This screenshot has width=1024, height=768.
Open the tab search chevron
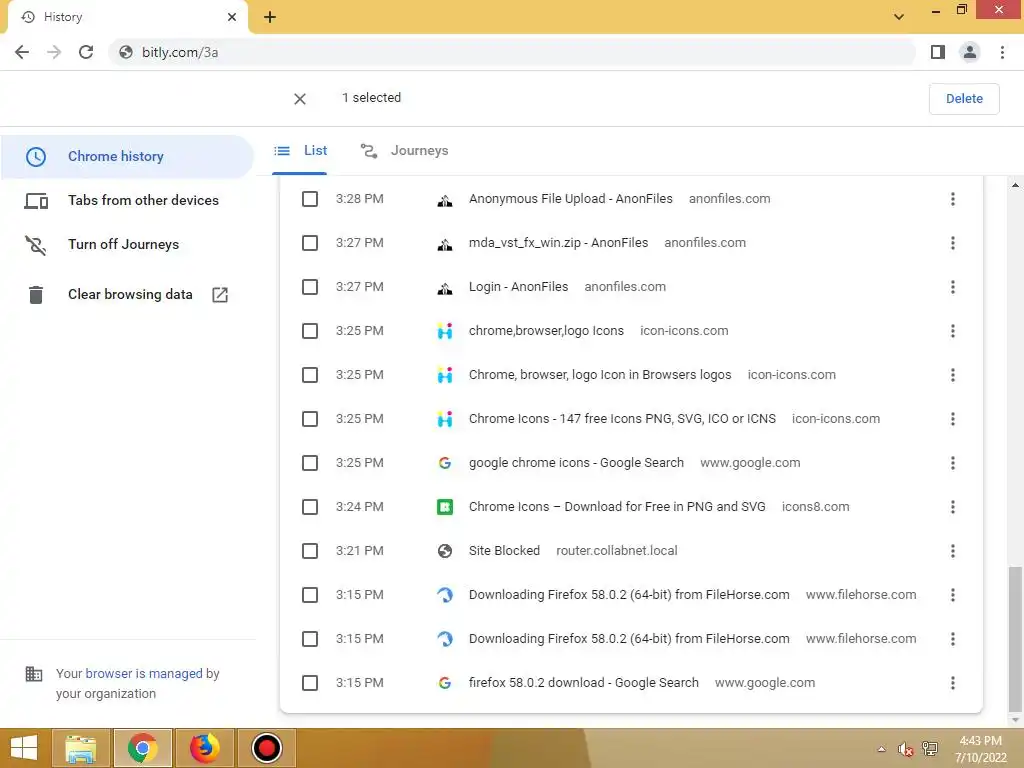click(x=899, y=17)
